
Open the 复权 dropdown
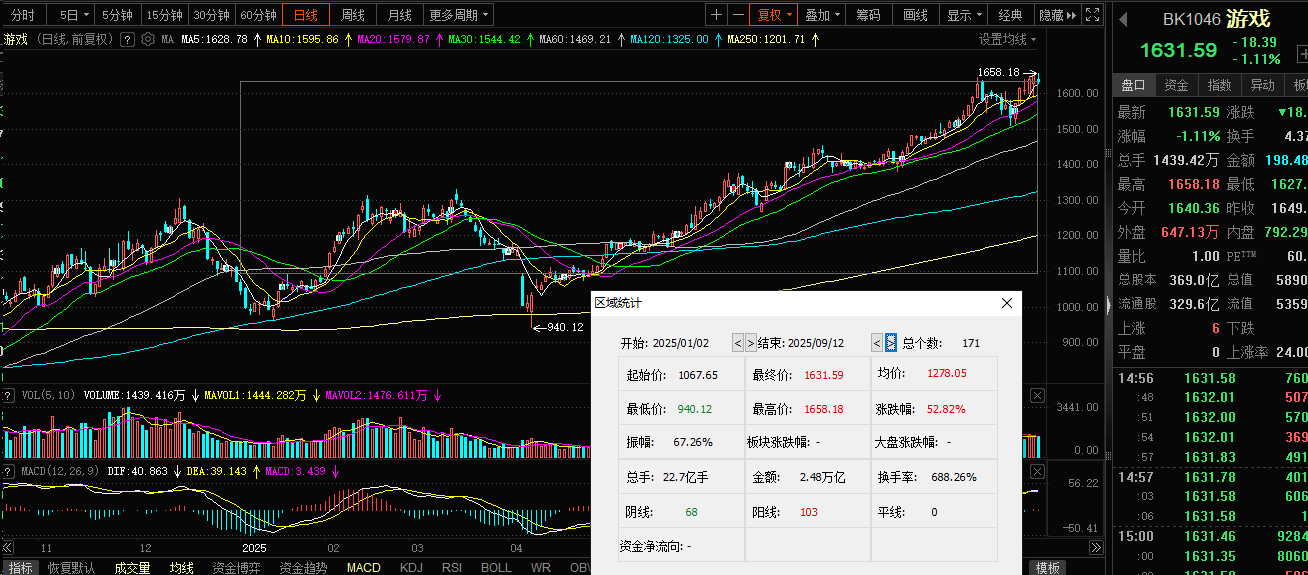tap(775, 15)
